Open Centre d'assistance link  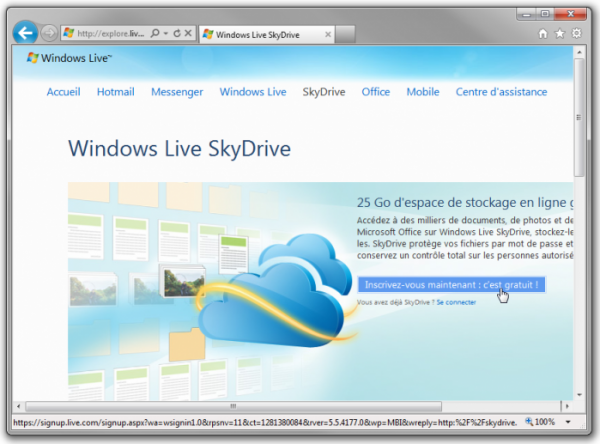pyautogui.click(x=501, y=92)
